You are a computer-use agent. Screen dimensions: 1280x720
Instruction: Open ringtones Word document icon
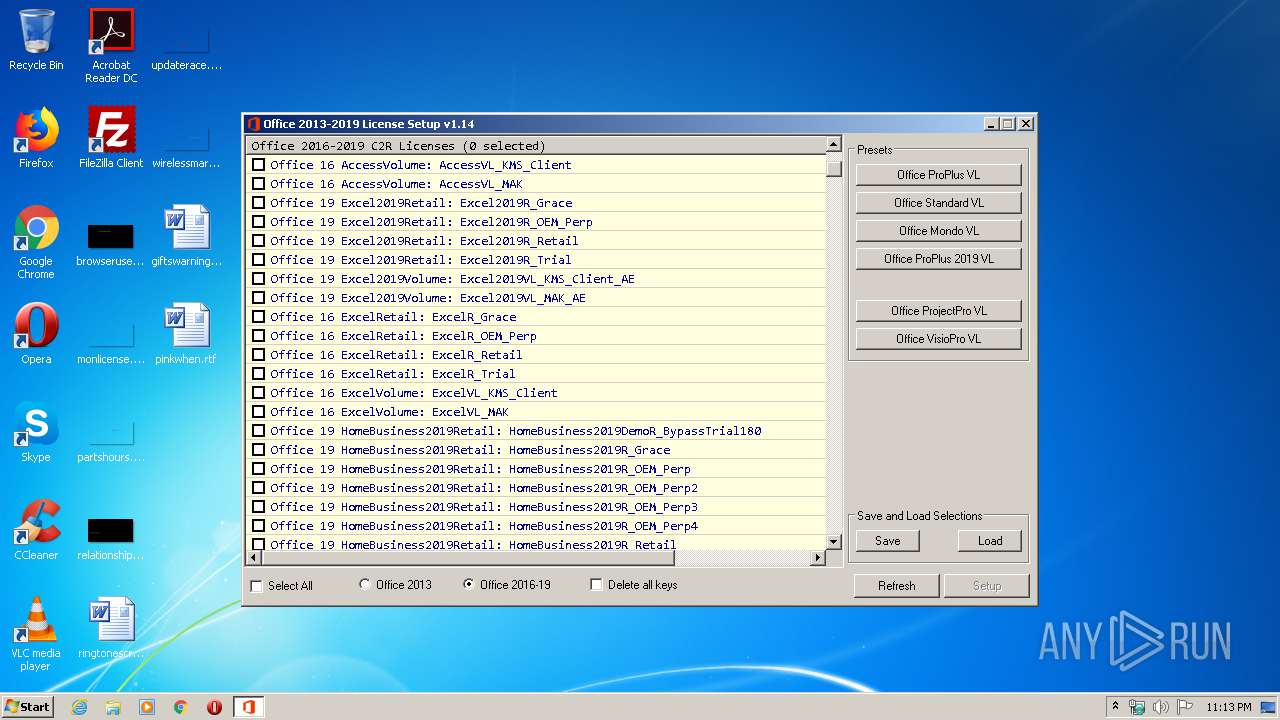[111, 628]
